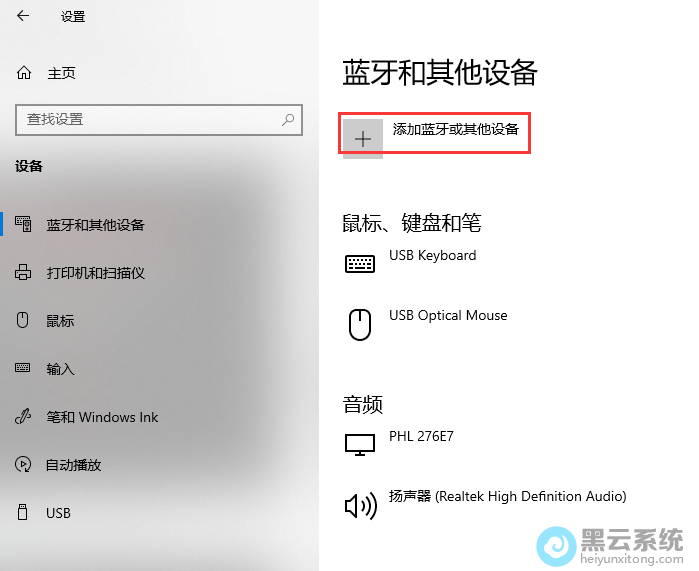This screenshot has width=699, height=571.
Task: Click the PHL 276E7 monitor icon
Action: tap(359, 445)
